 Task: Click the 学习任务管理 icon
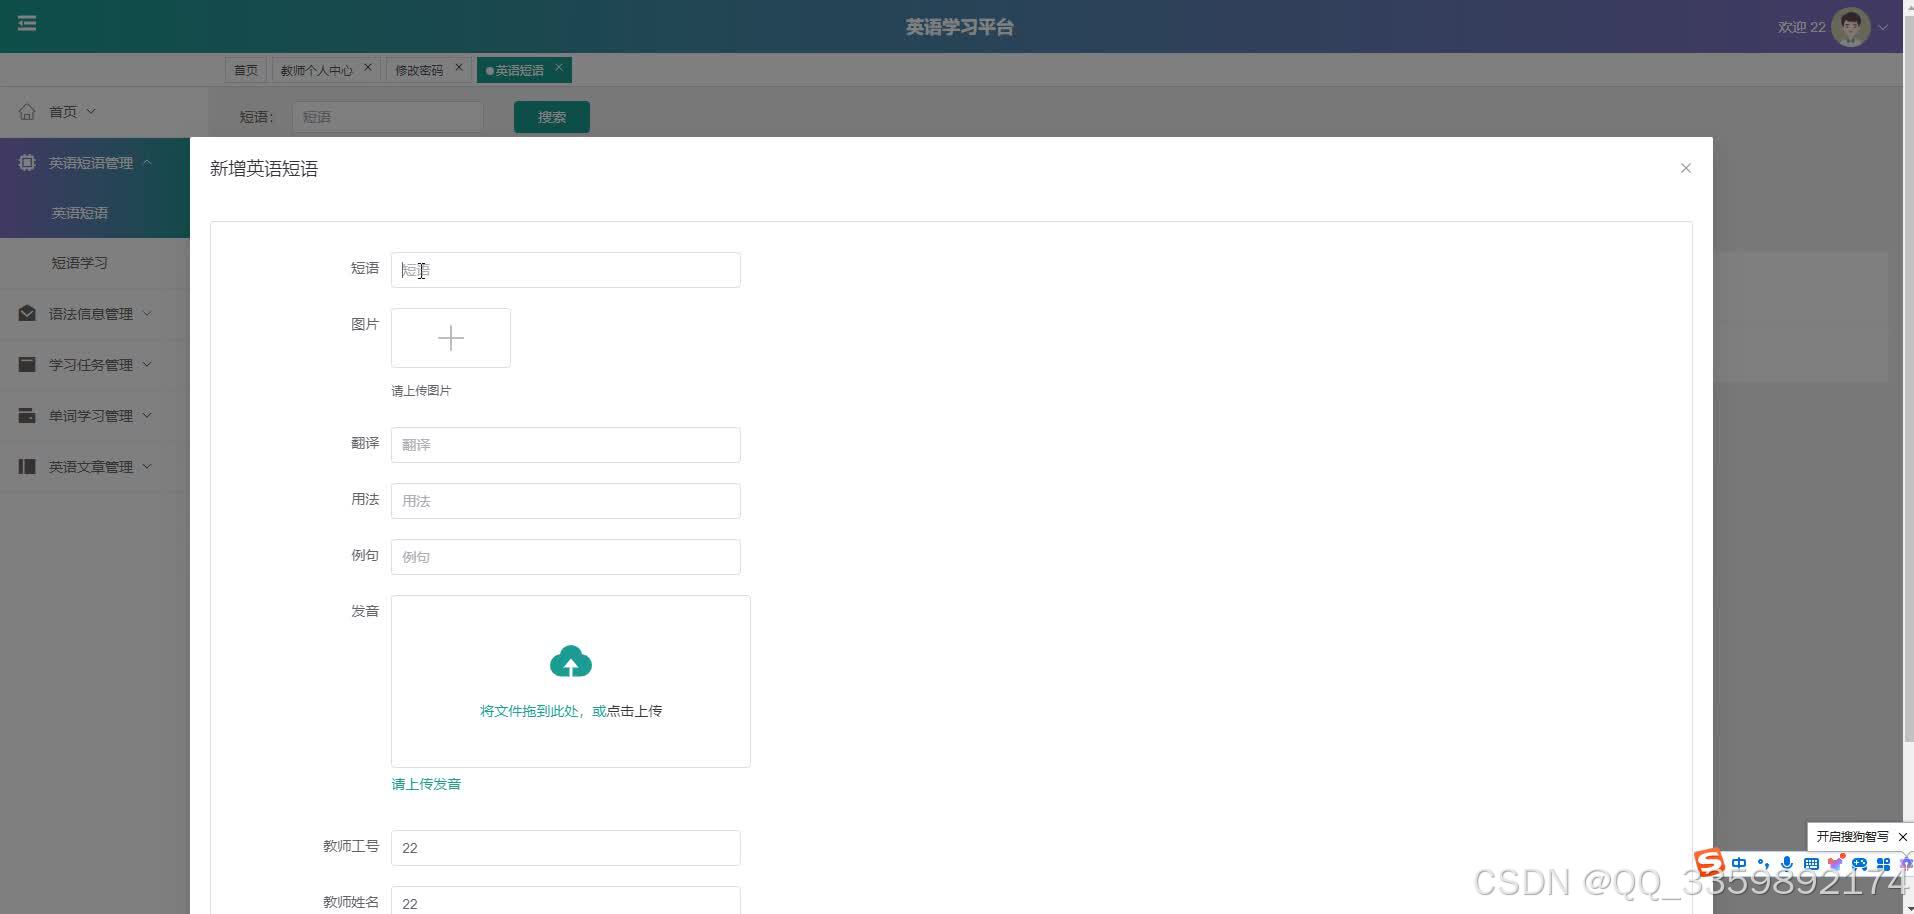coord(27,364)
